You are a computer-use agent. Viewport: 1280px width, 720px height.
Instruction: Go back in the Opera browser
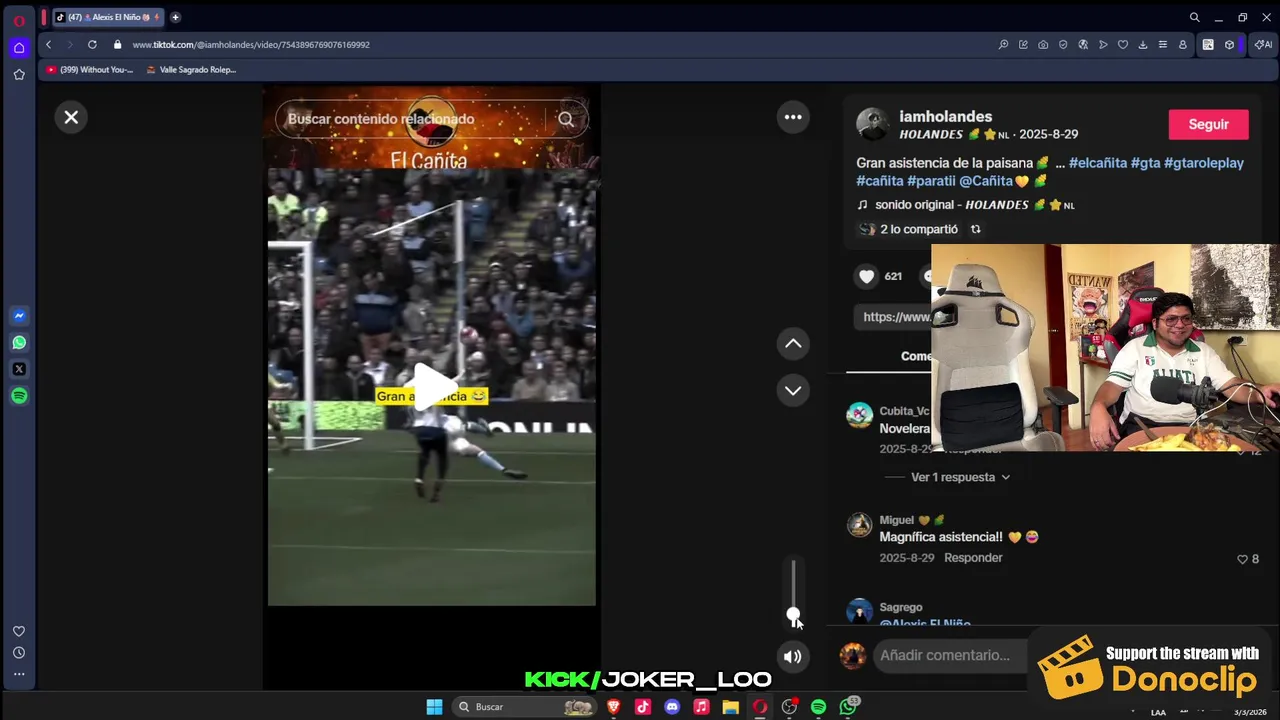click(x=48, y=44)
